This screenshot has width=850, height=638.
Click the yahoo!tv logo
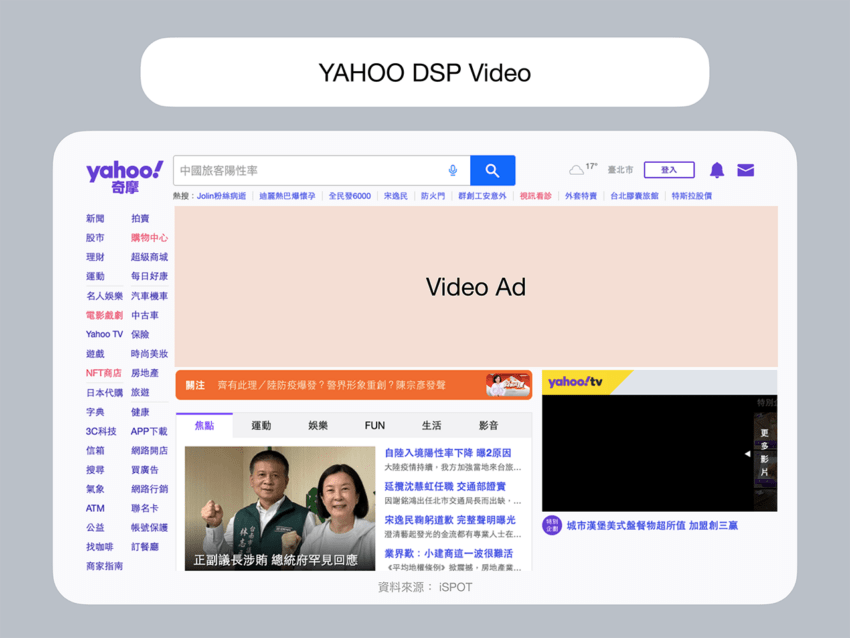click(575, 381)
